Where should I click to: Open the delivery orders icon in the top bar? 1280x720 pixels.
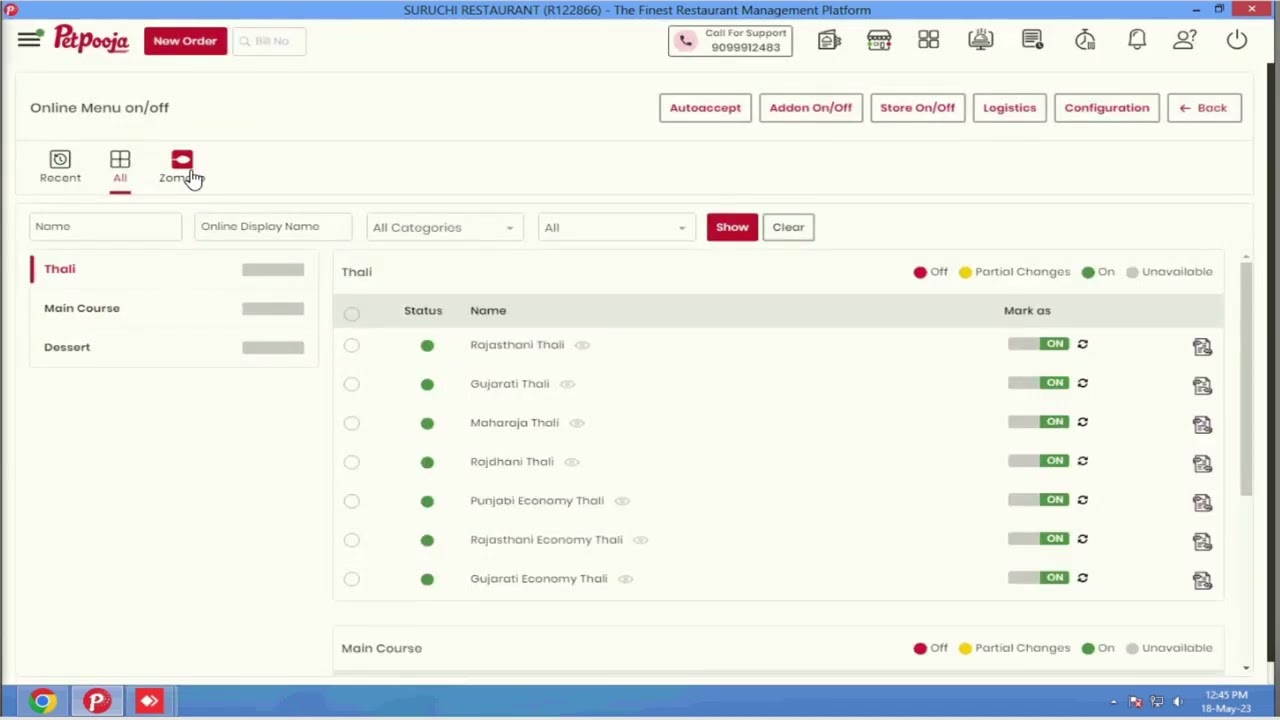[829, 40]
